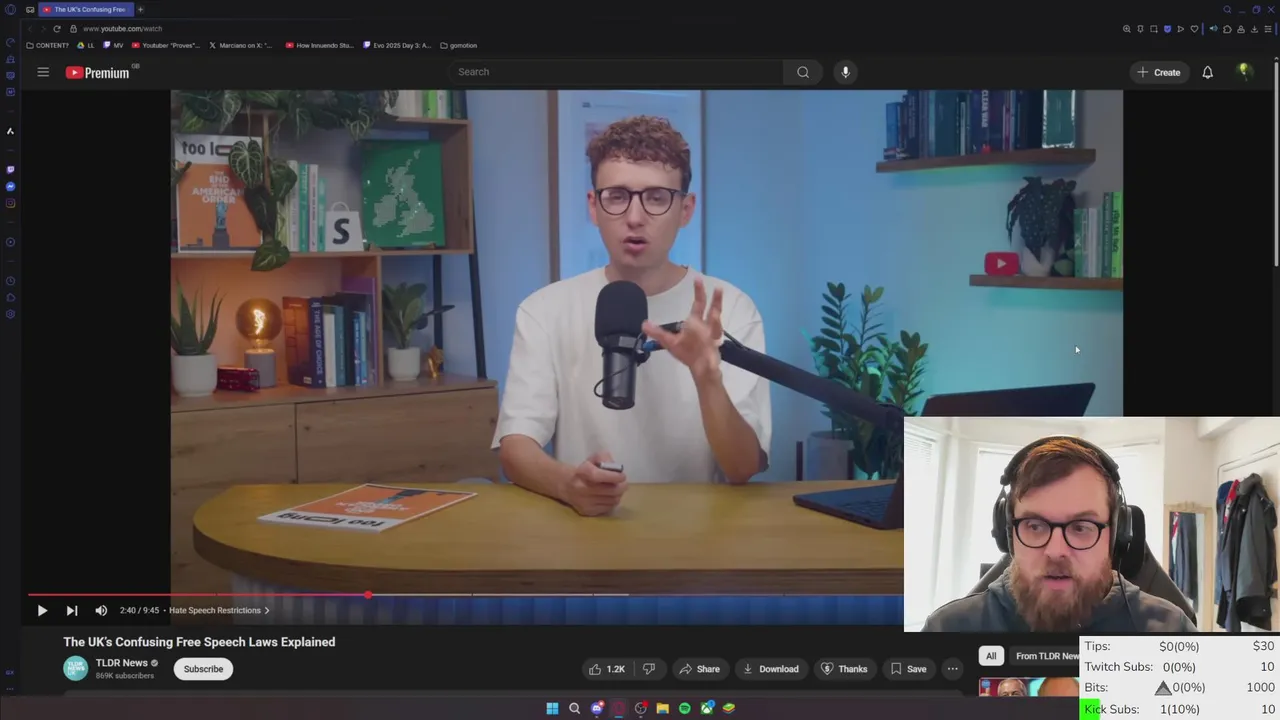Open the Marciano on X bookmark
The height and width of the screenshot is (720, 1280).
point(241,45)
